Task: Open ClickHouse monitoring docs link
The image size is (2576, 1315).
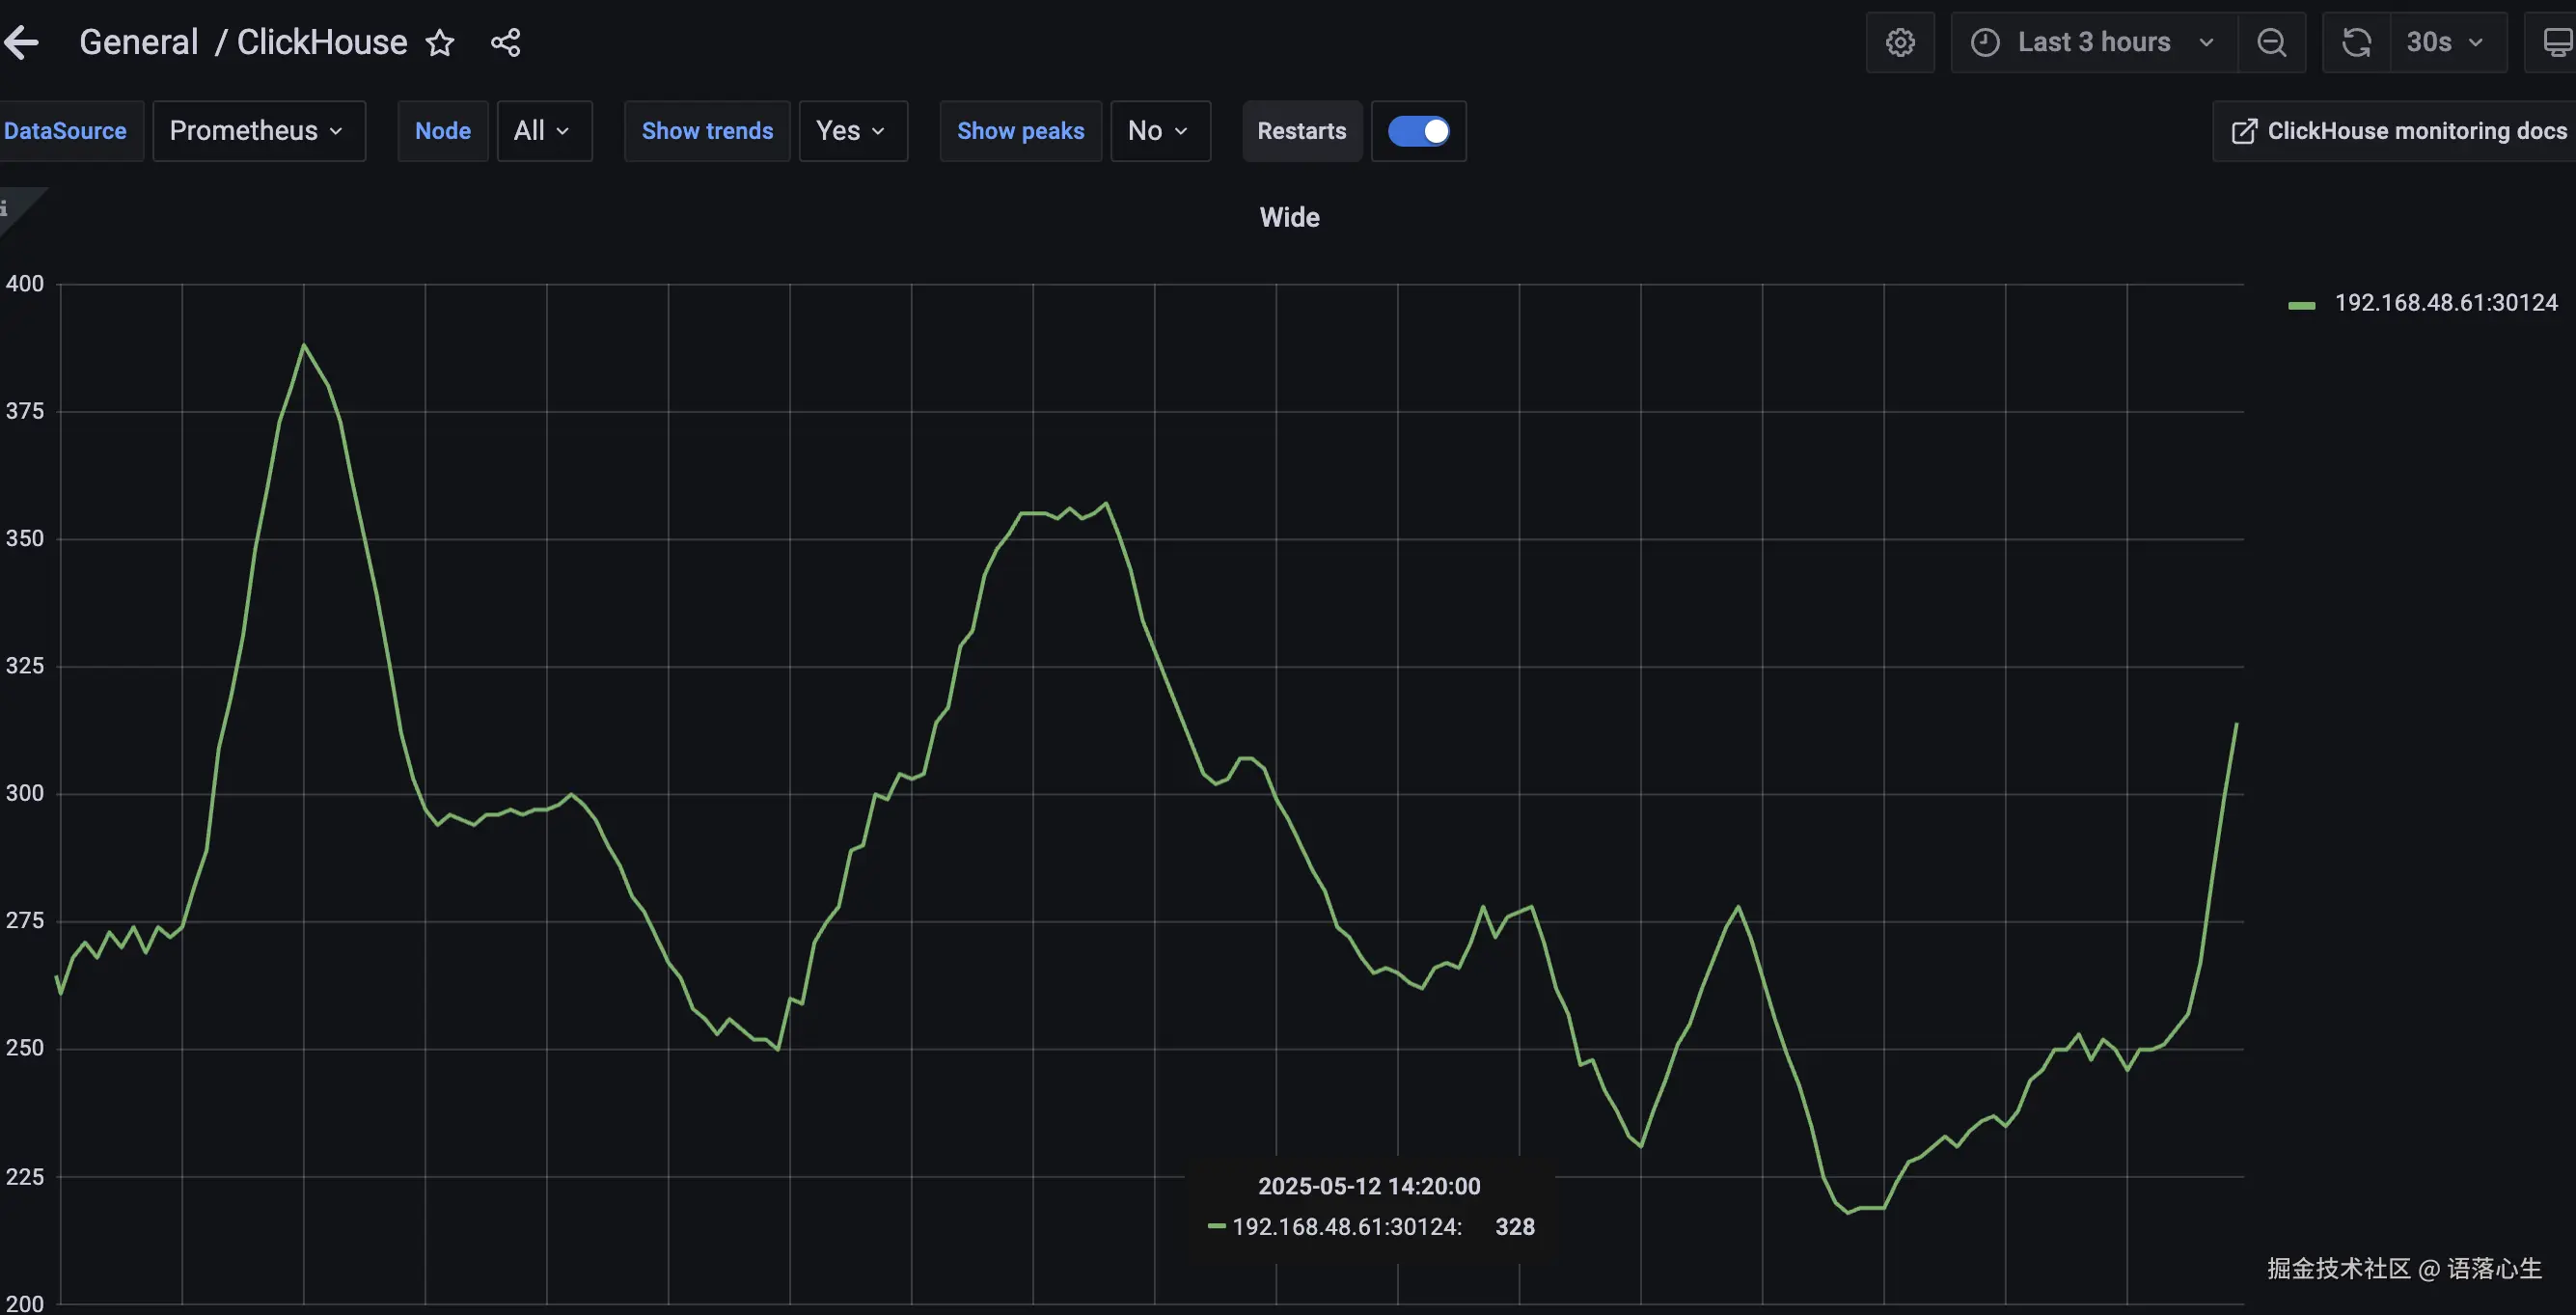Action: [2400, 131]
